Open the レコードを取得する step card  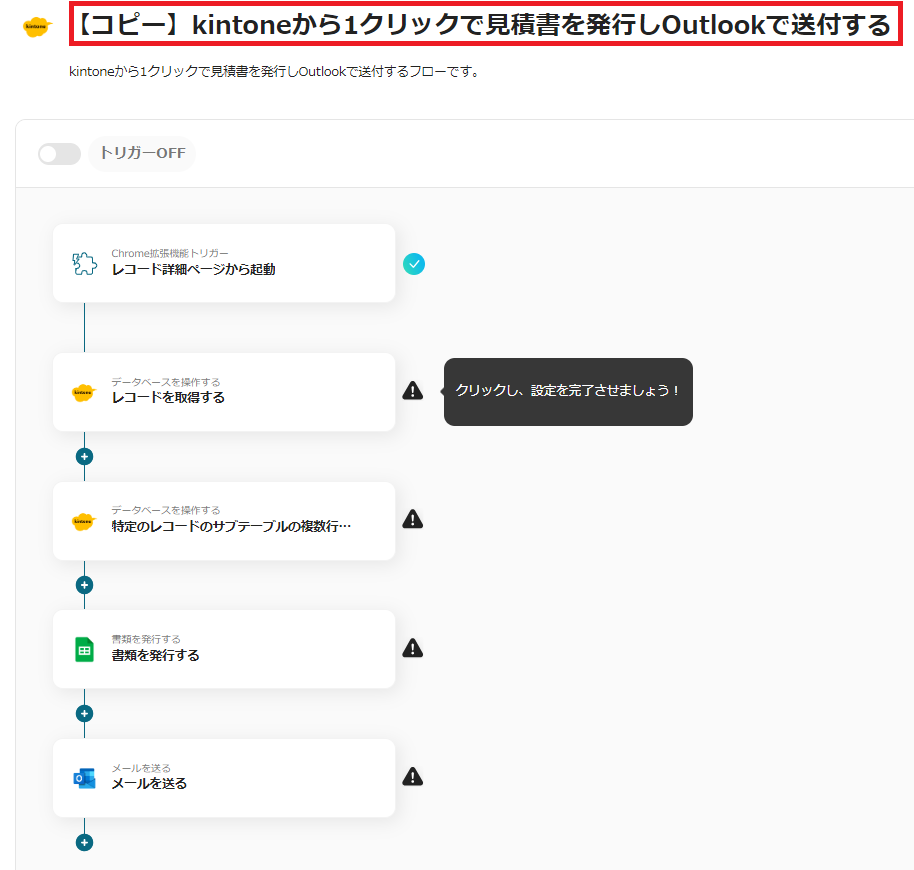[224, 392]
